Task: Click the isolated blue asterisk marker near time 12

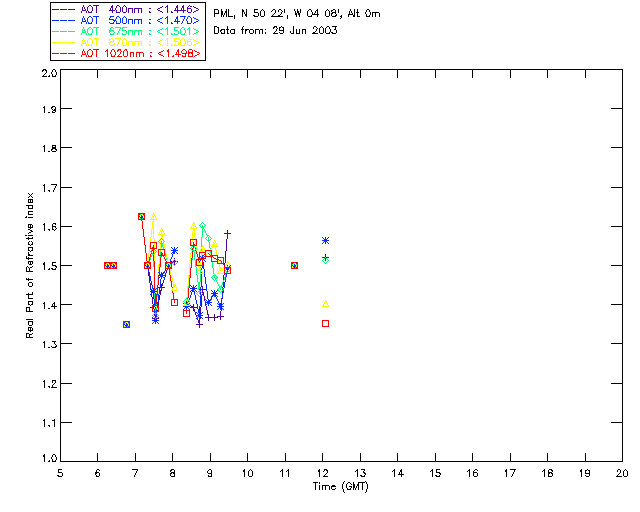Action: (x=325, y=241)
